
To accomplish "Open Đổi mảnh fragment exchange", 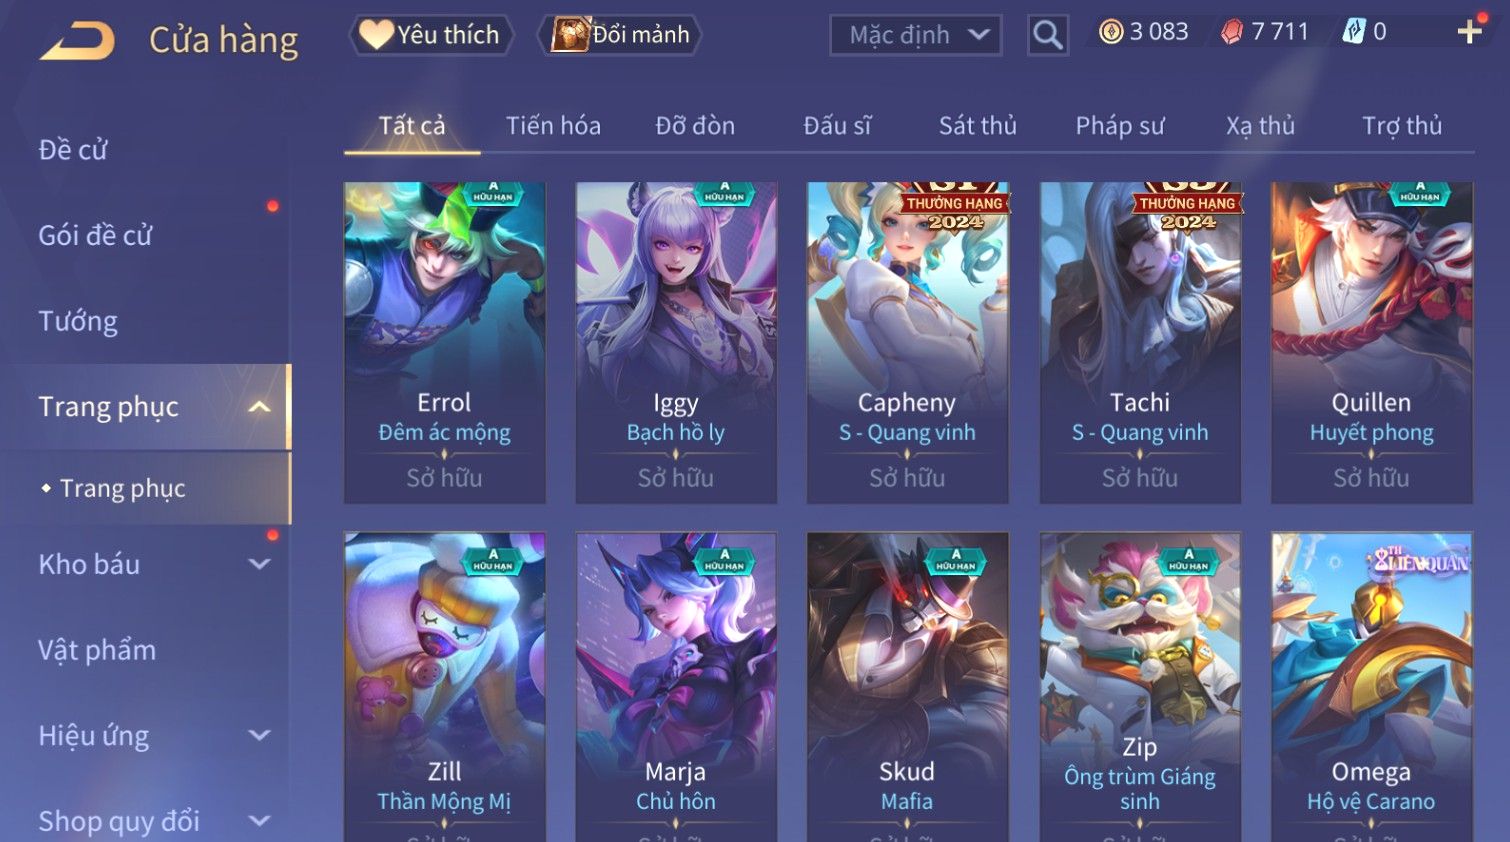I will click(x=620, y=35).
